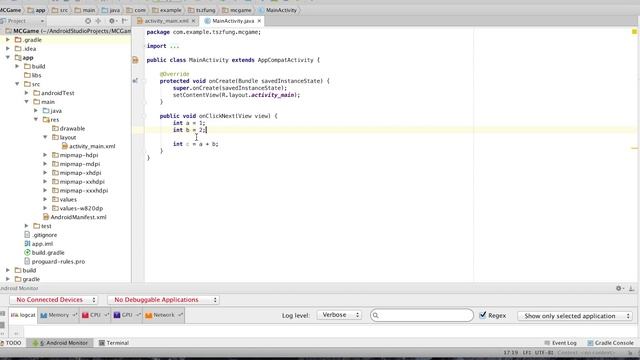Click the Android Monitor hide panel icon

(x=631, y=288)
